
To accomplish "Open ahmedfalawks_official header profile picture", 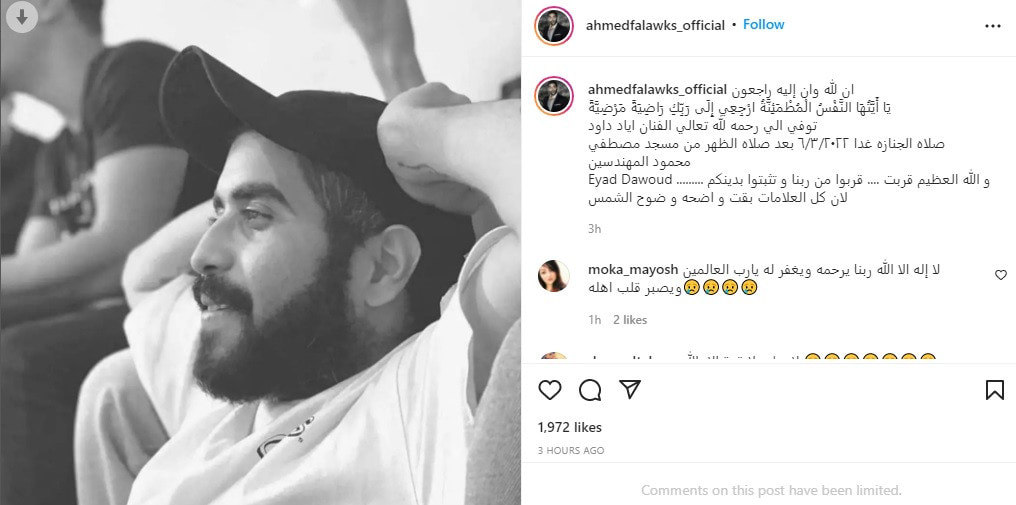I will (x=553, y=26).
